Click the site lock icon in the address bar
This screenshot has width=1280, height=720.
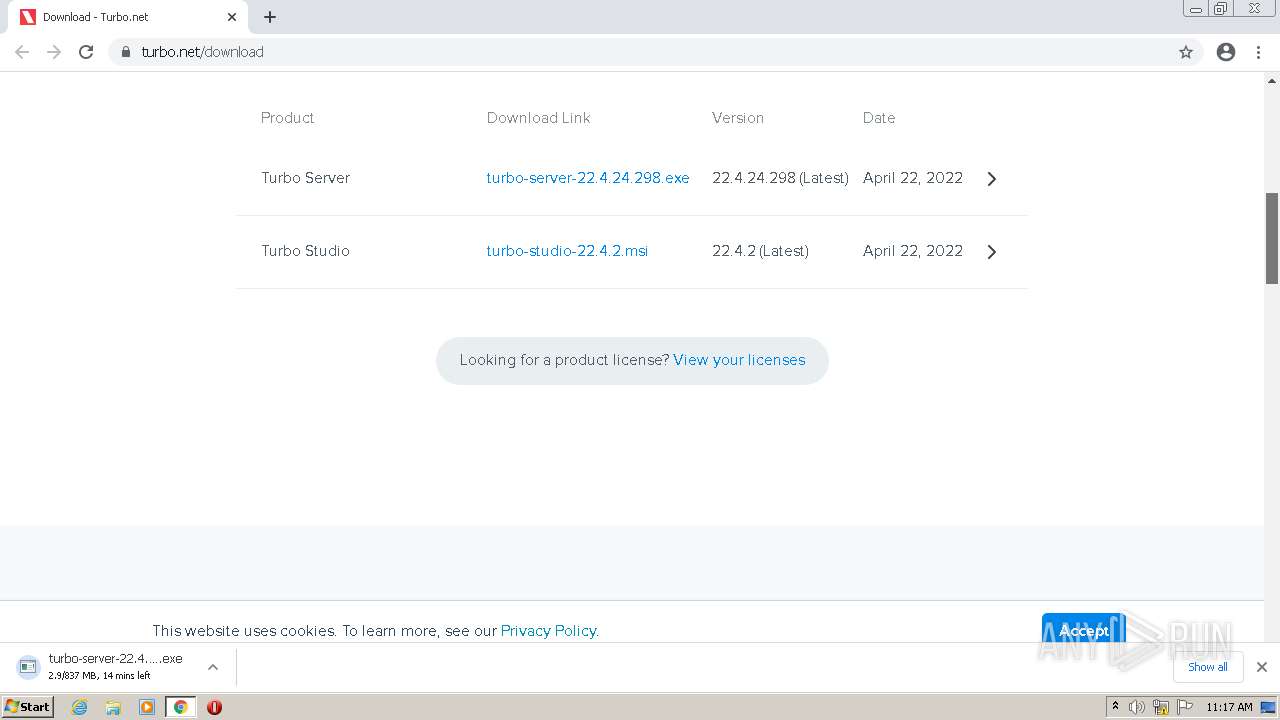click(x=126, y=52)
